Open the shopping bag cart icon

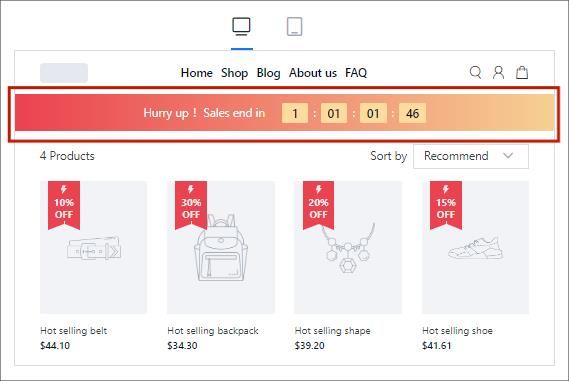(522, 73)
